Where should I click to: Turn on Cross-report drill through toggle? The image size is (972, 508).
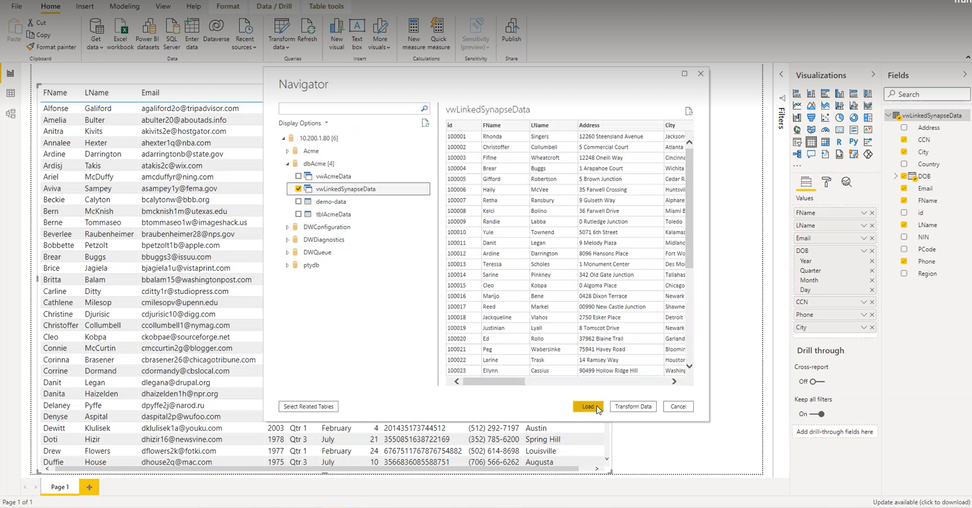(x=816, y=381)
